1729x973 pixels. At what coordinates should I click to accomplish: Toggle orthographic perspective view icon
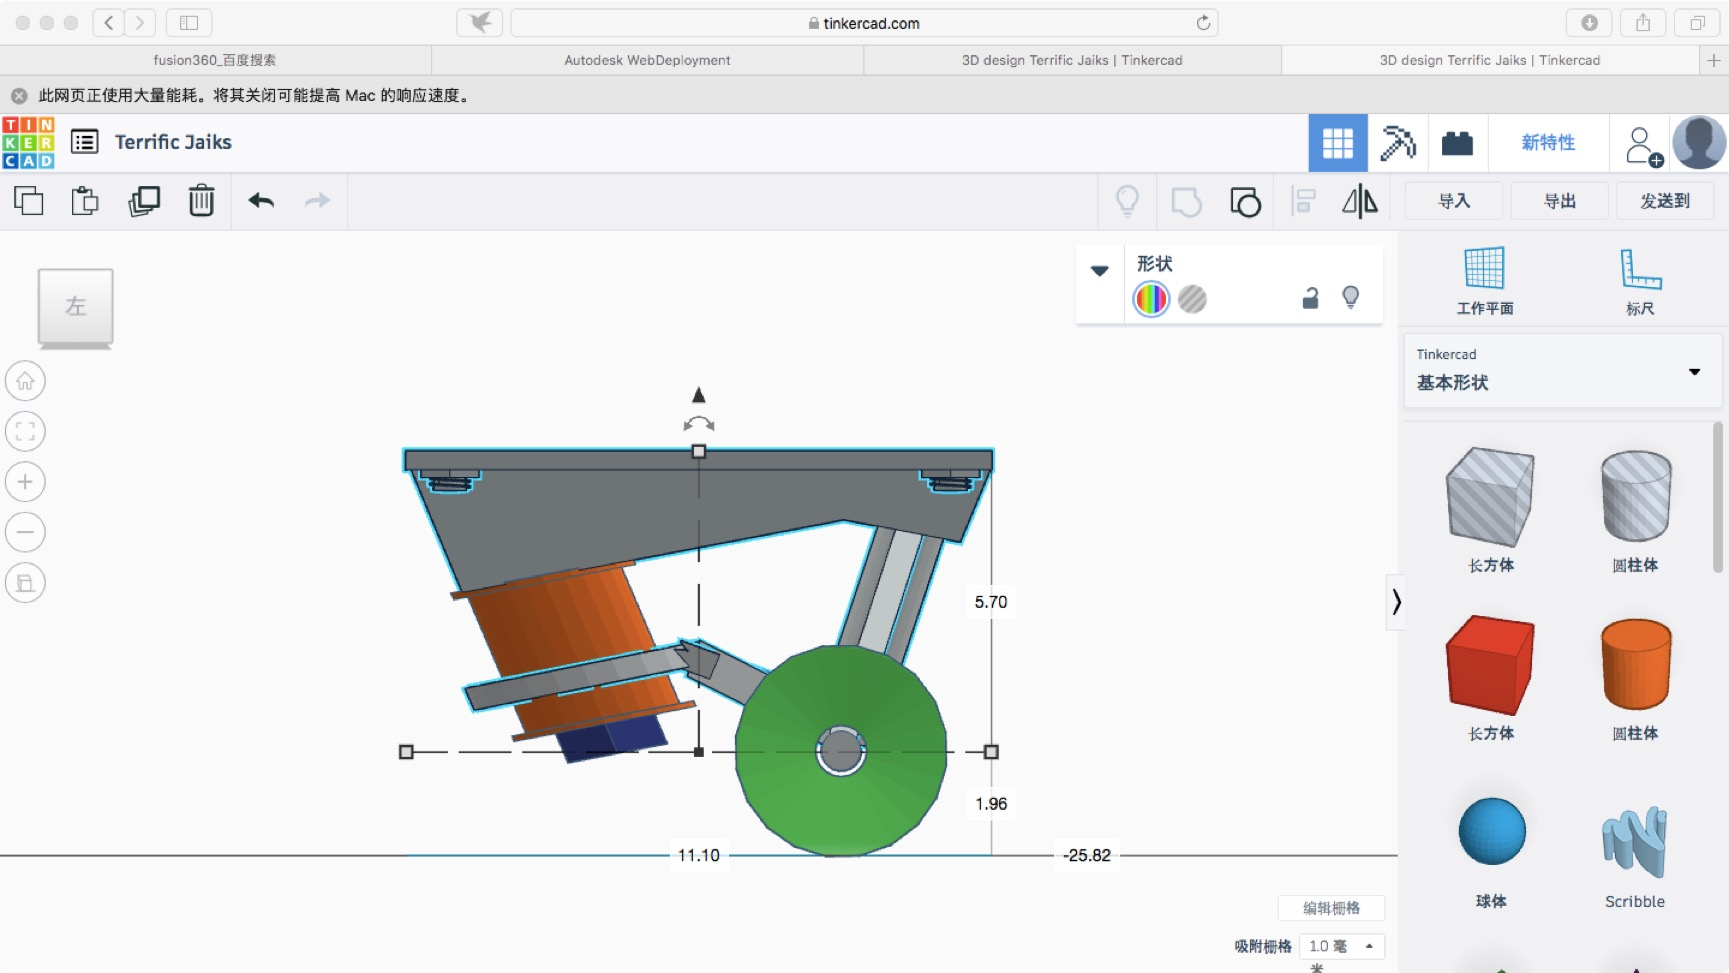tap(25, 583)
